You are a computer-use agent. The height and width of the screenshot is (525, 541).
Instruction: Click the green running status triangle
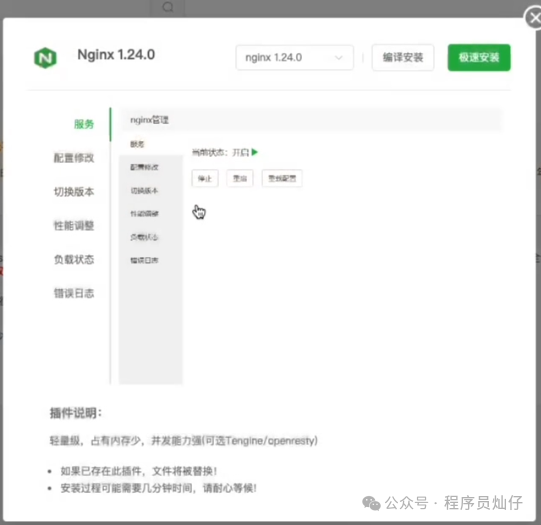[x=255, y=152]
